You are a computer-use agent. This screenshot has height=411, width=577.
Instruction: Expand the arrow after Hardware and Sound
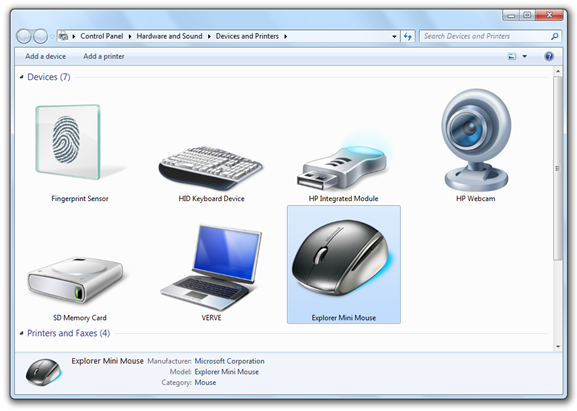[209, 36]
